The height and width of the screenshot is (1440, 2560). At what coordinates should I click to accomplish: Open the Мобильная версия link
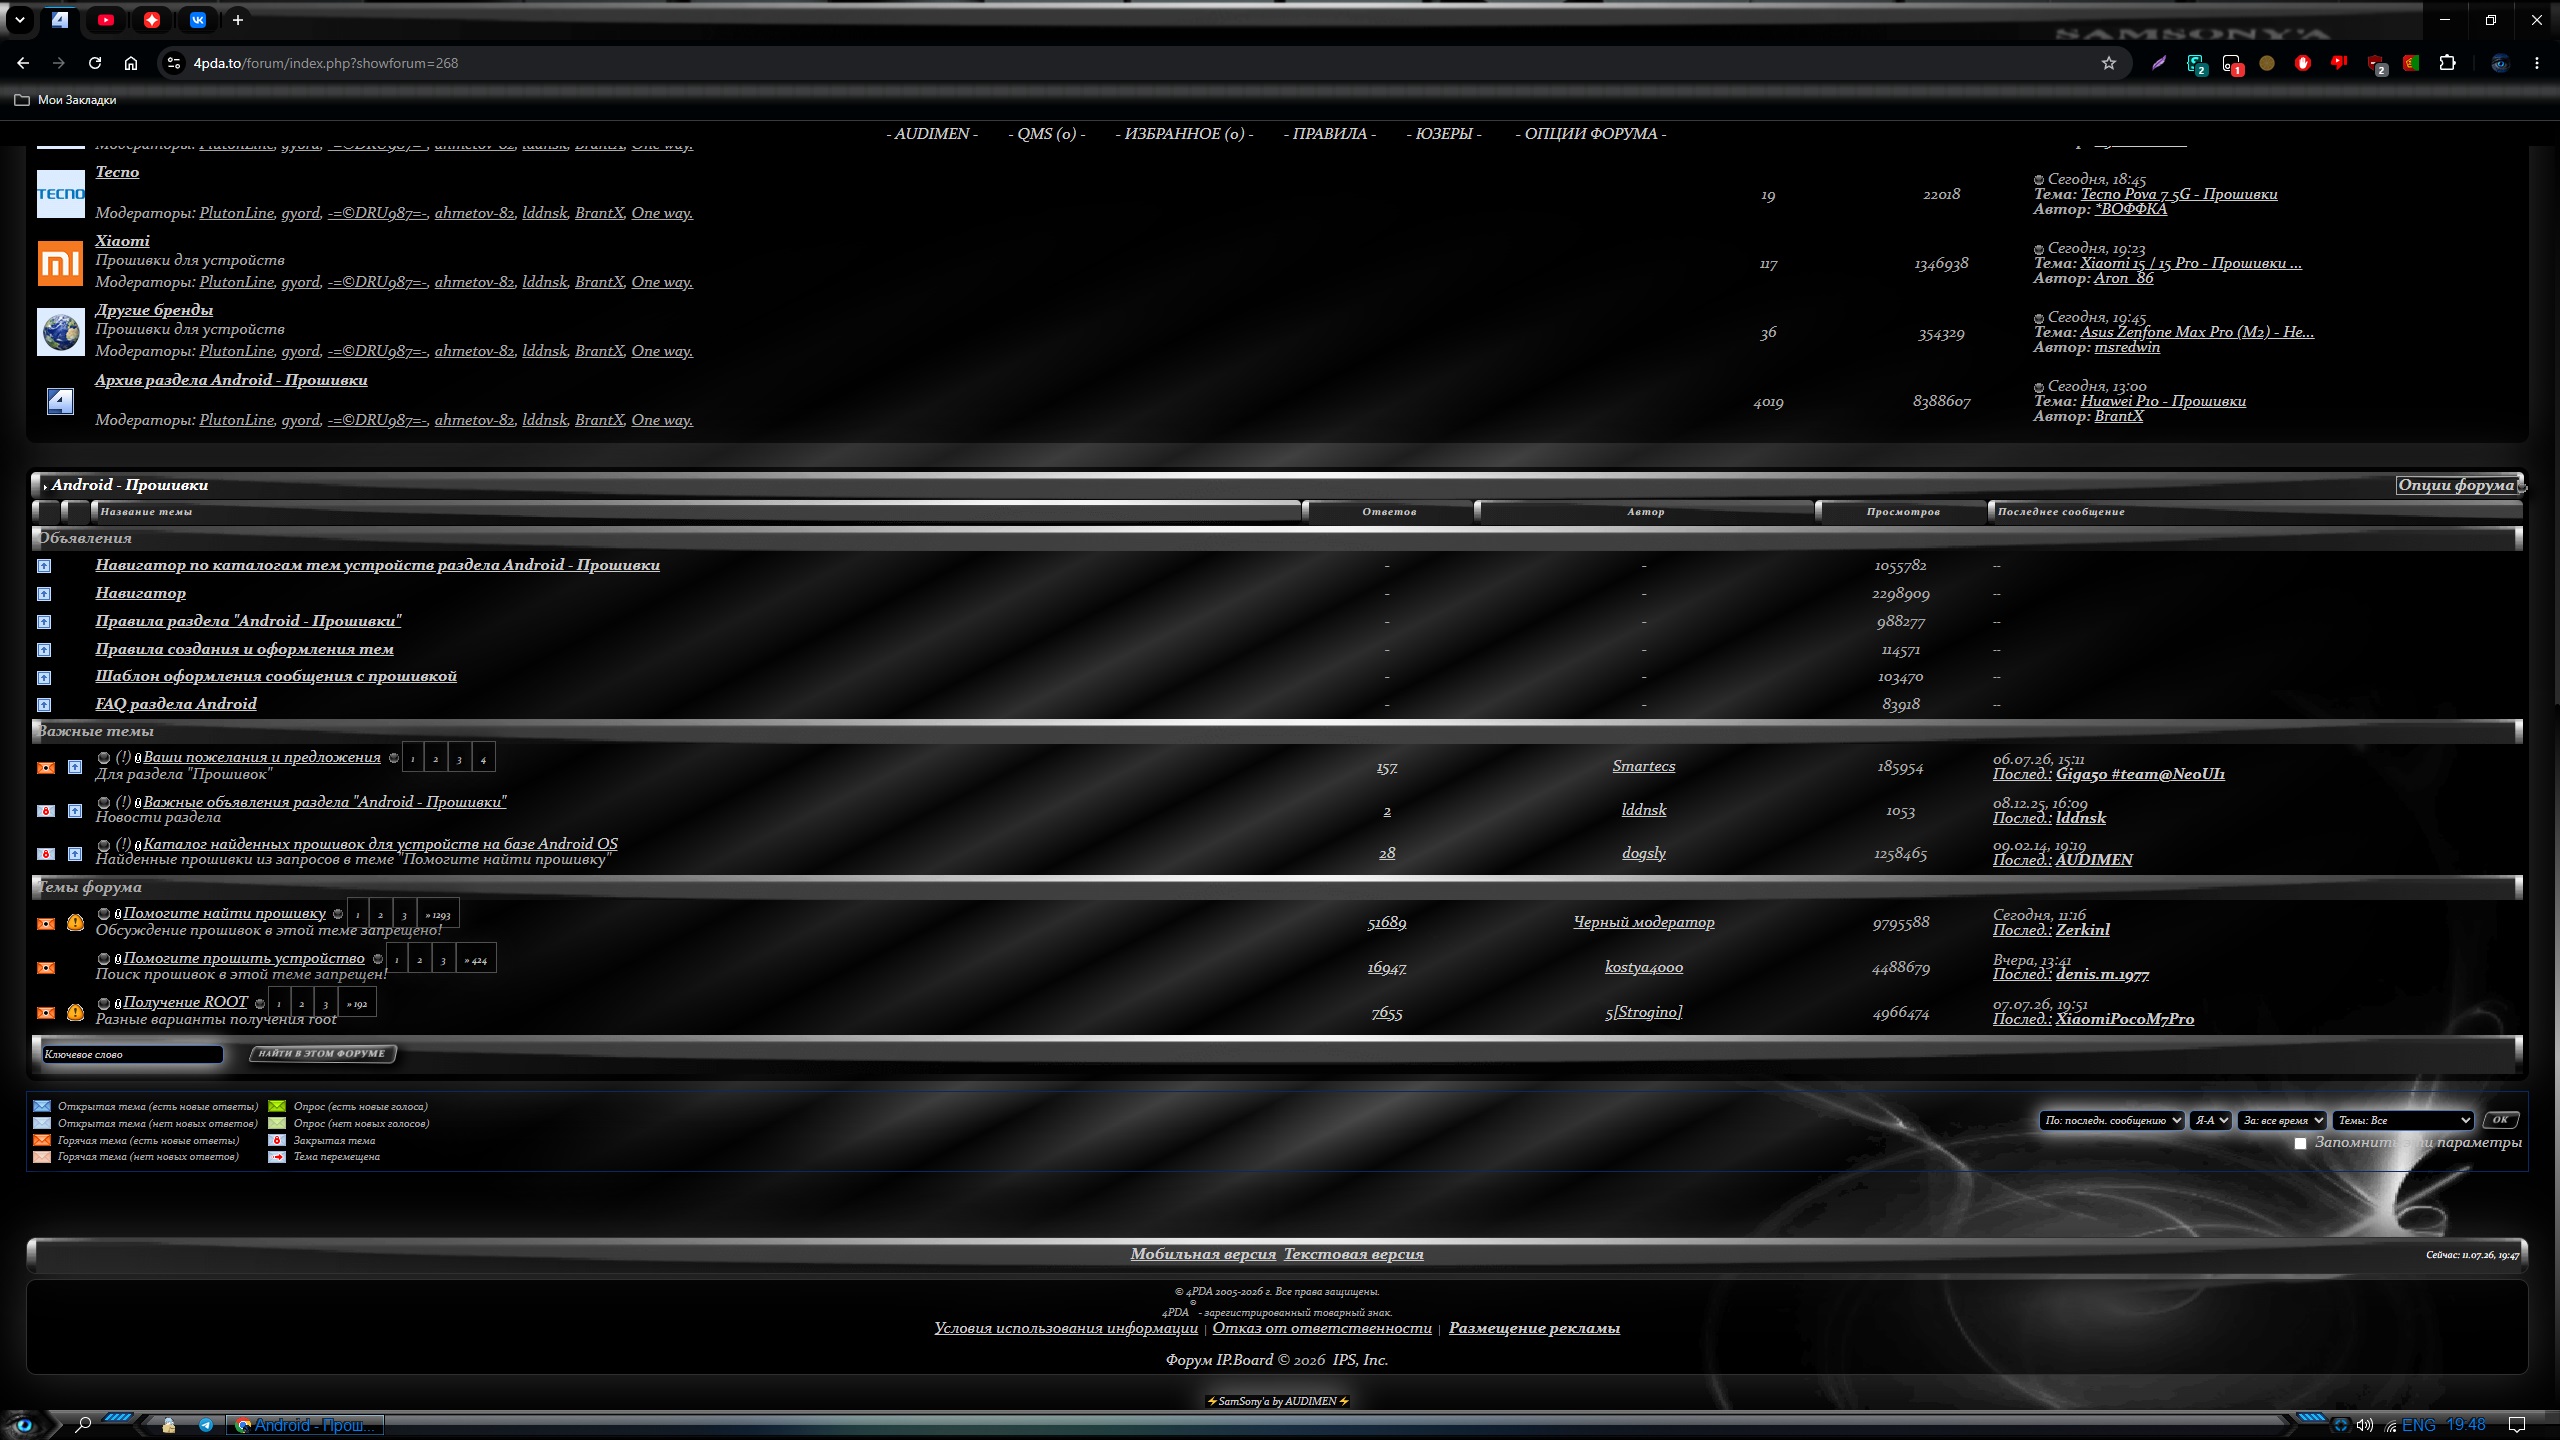(x=1203, y=1254)
